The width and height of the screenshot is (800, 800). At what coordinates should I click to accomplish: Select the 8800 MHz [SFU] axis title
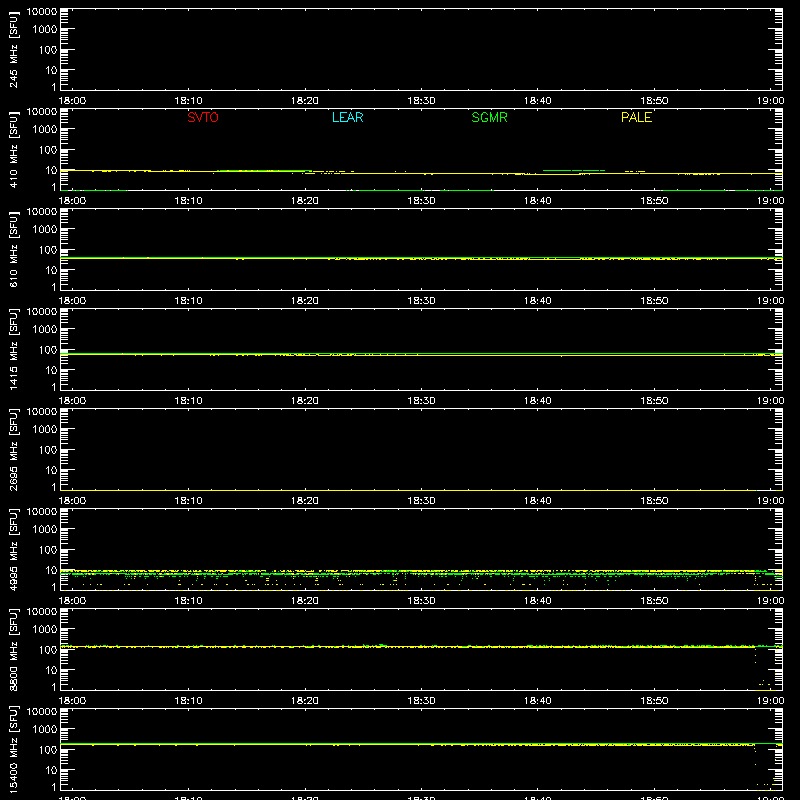tap(14, 649)
